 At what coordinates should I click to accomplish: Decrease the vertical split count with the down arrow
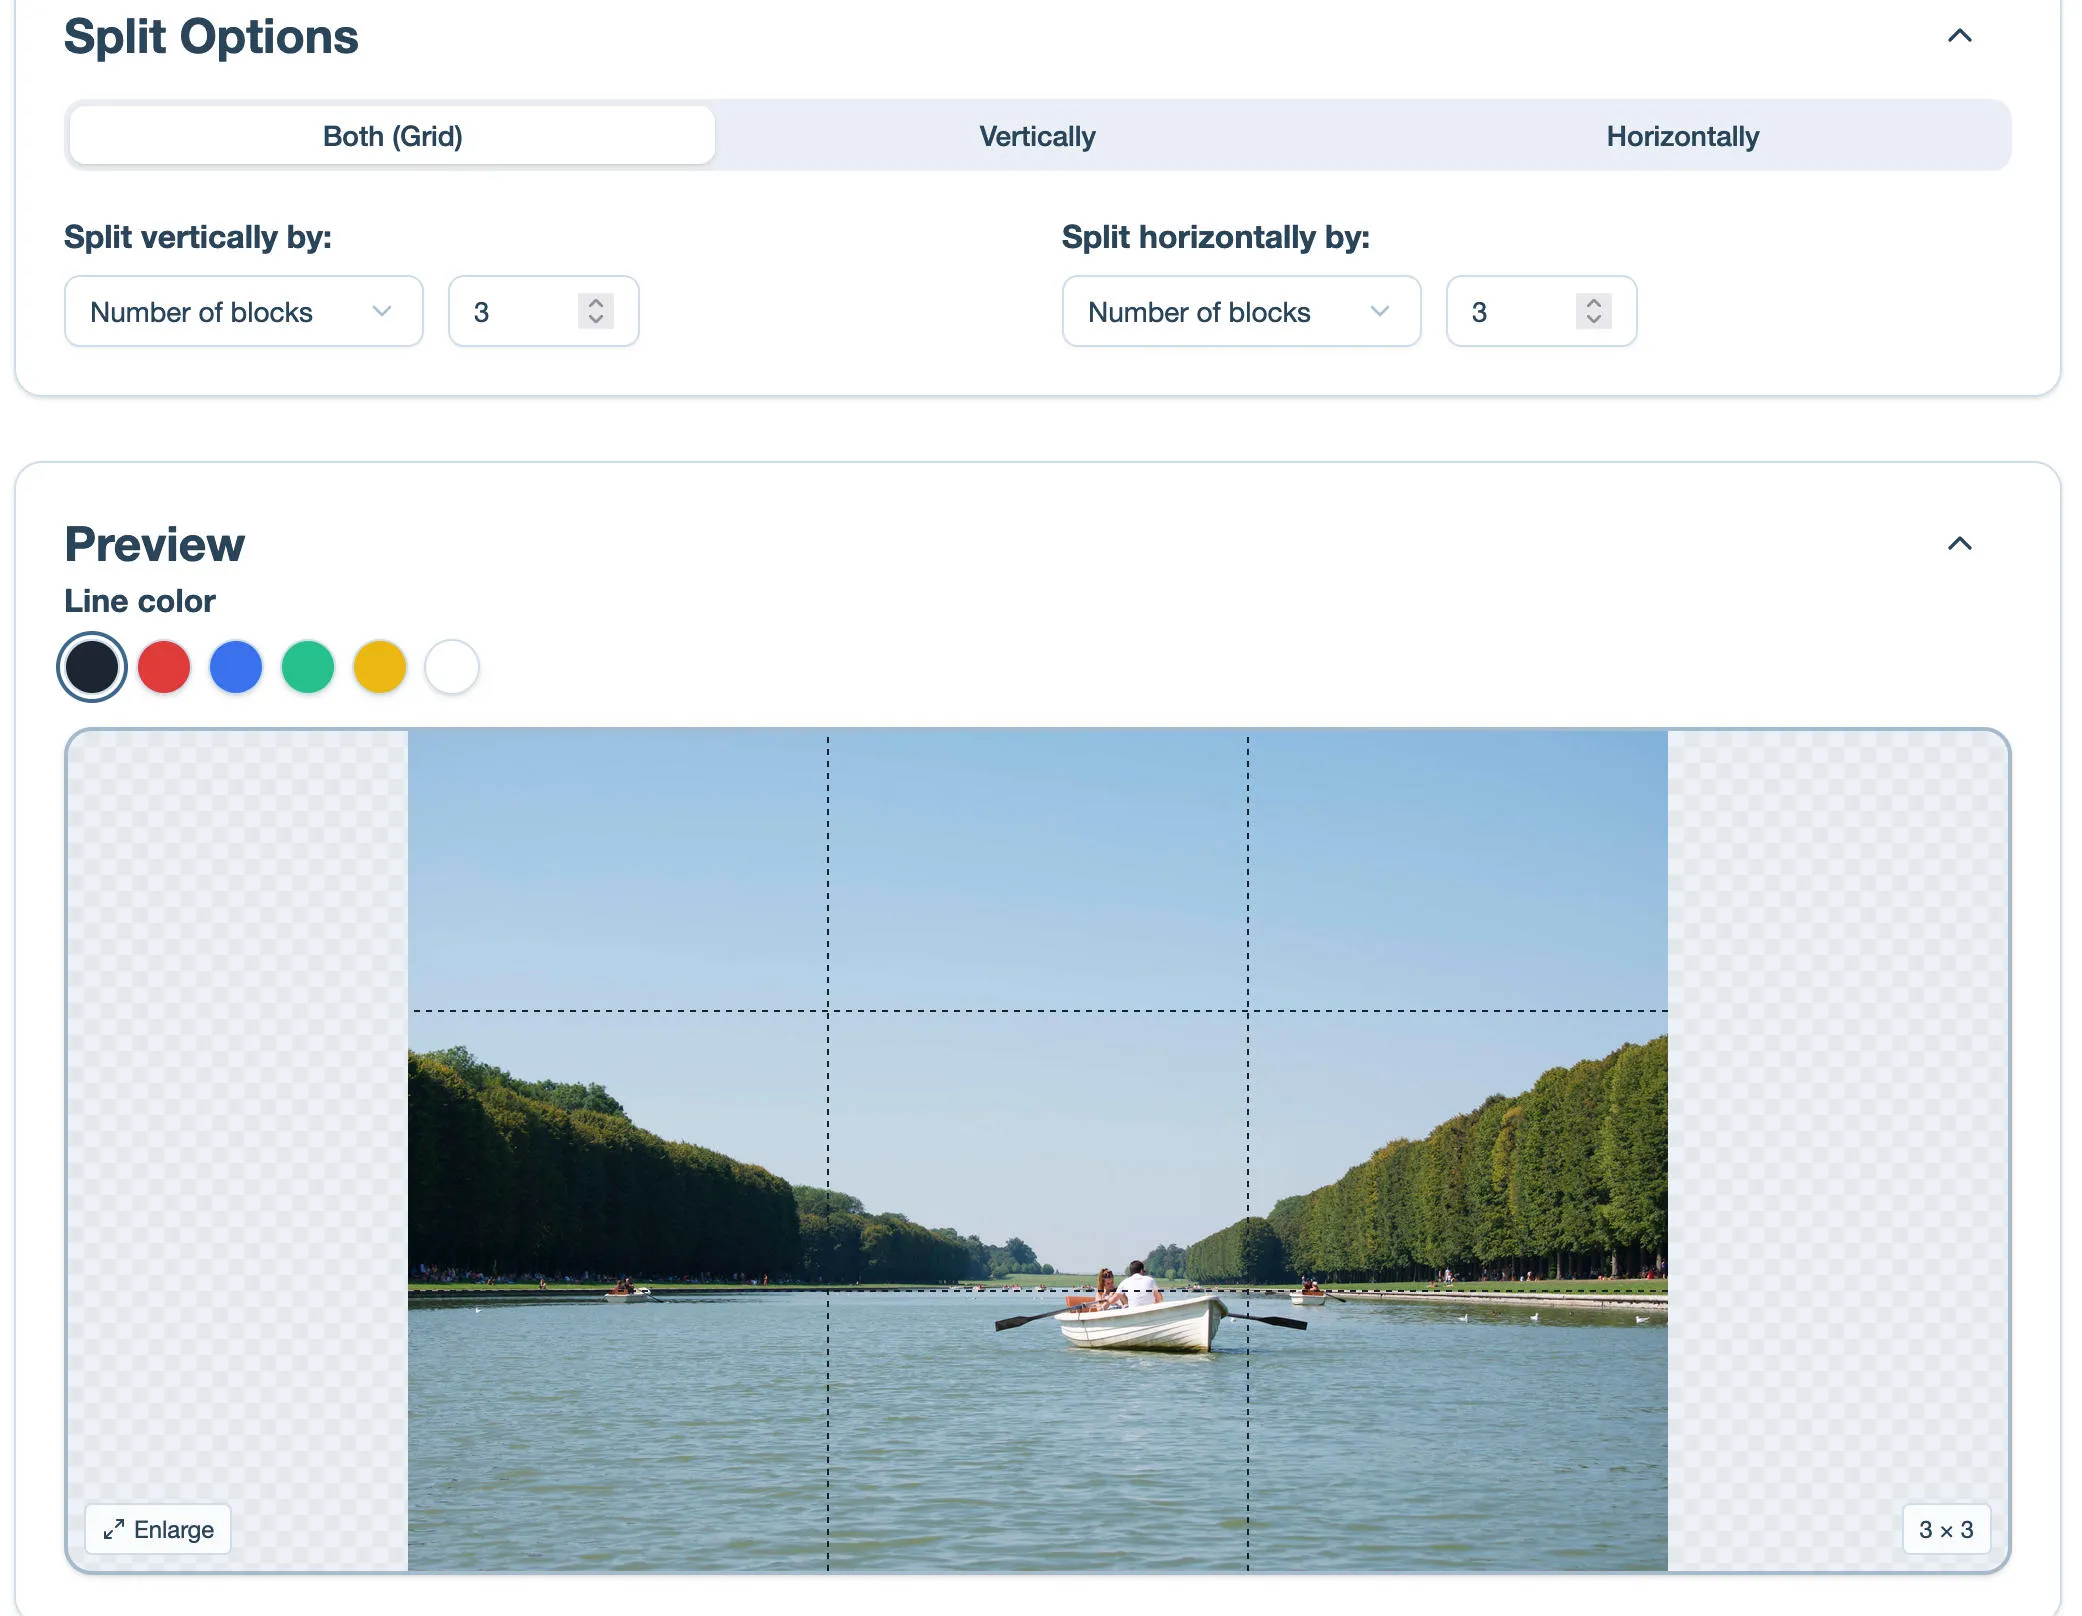tap(596, 320)
